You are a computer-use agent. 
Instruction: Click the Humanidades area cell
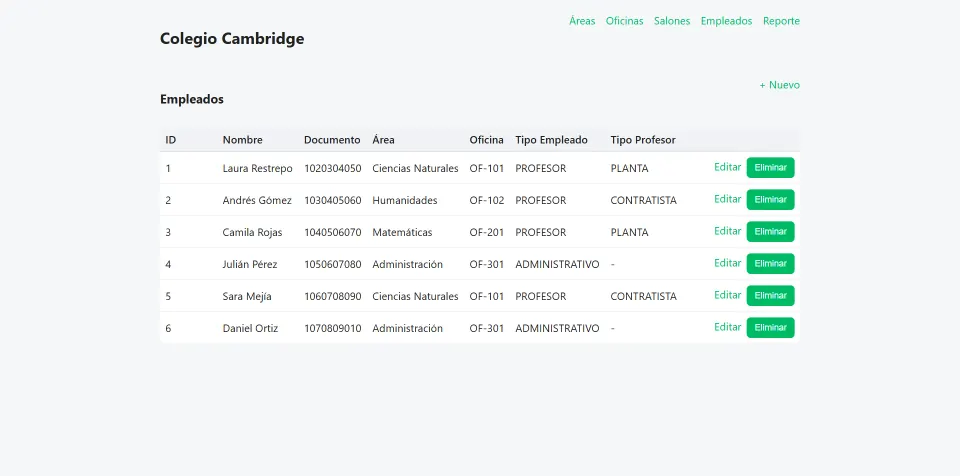405,200
